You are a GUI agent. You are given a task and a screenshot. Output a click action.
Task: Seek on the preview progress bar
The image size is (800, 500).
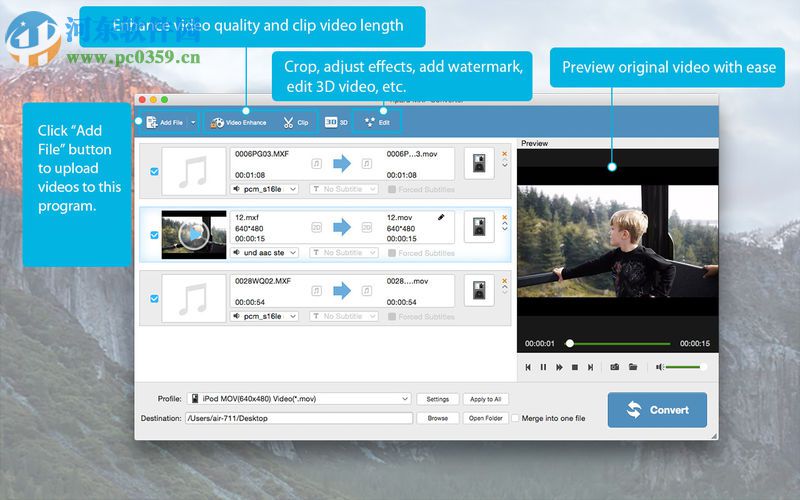pos(620,344)
